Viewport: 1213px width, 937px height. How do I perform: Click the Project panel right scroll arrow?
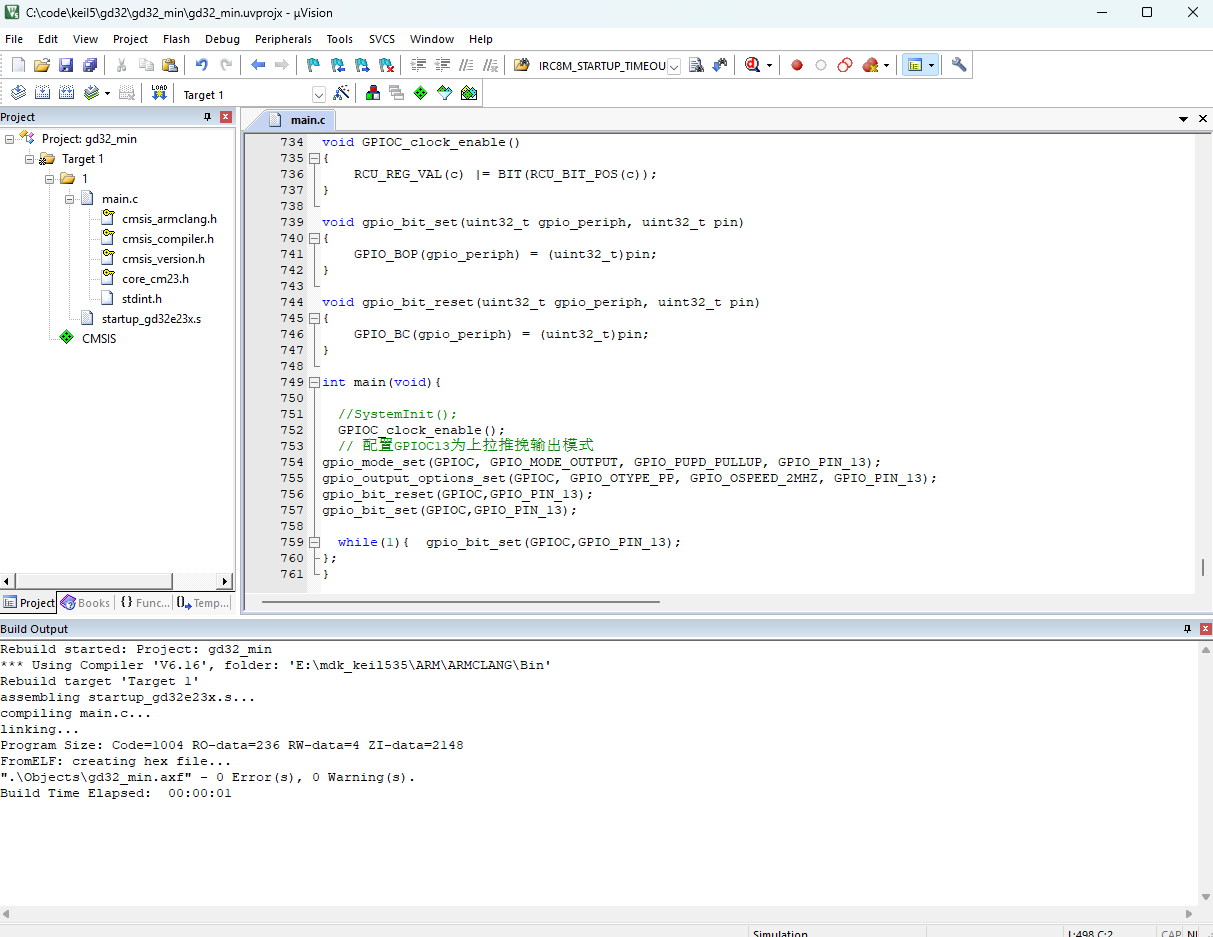tap(226, 581)
